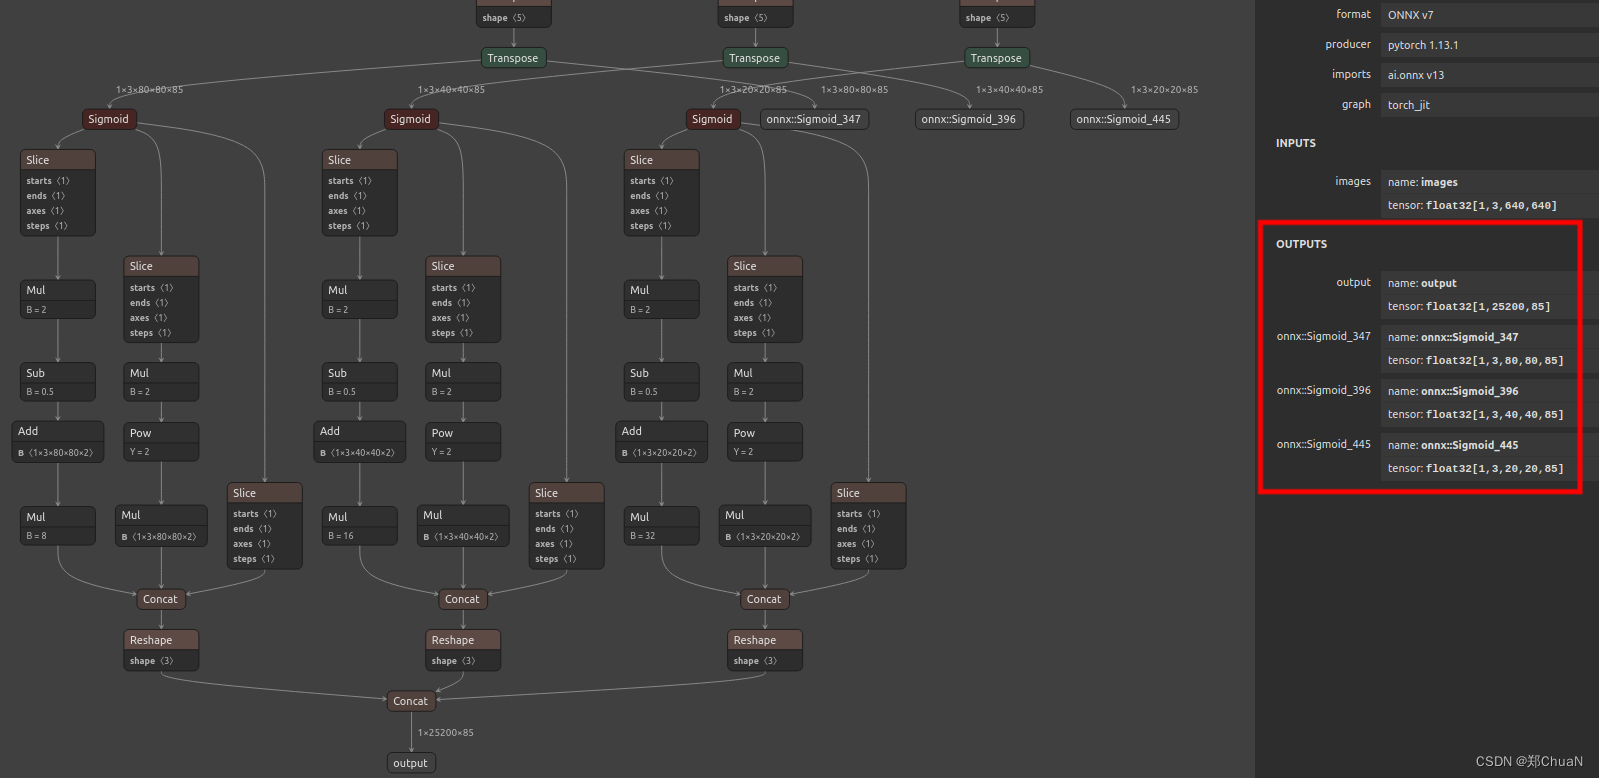Select the Mul node with B = 8
This screenshot has height=778, width=1599.
[58, 526]
